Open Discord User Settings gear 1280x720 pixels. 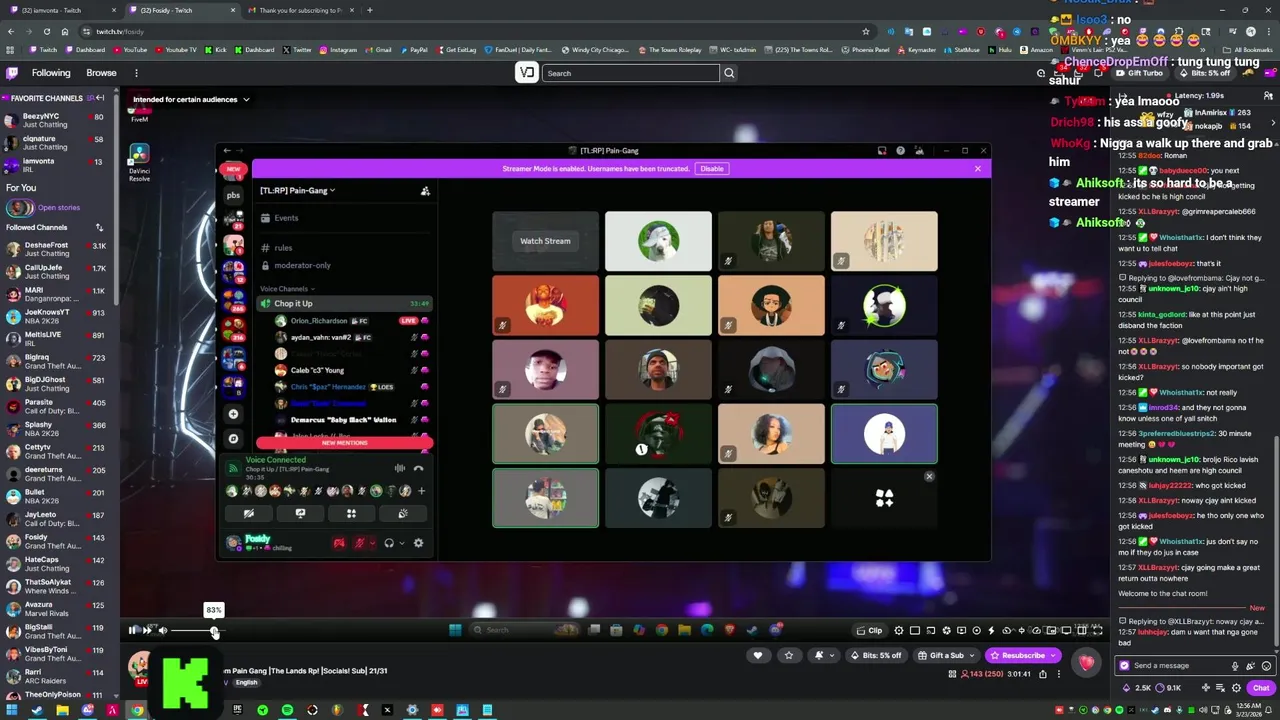418,543
